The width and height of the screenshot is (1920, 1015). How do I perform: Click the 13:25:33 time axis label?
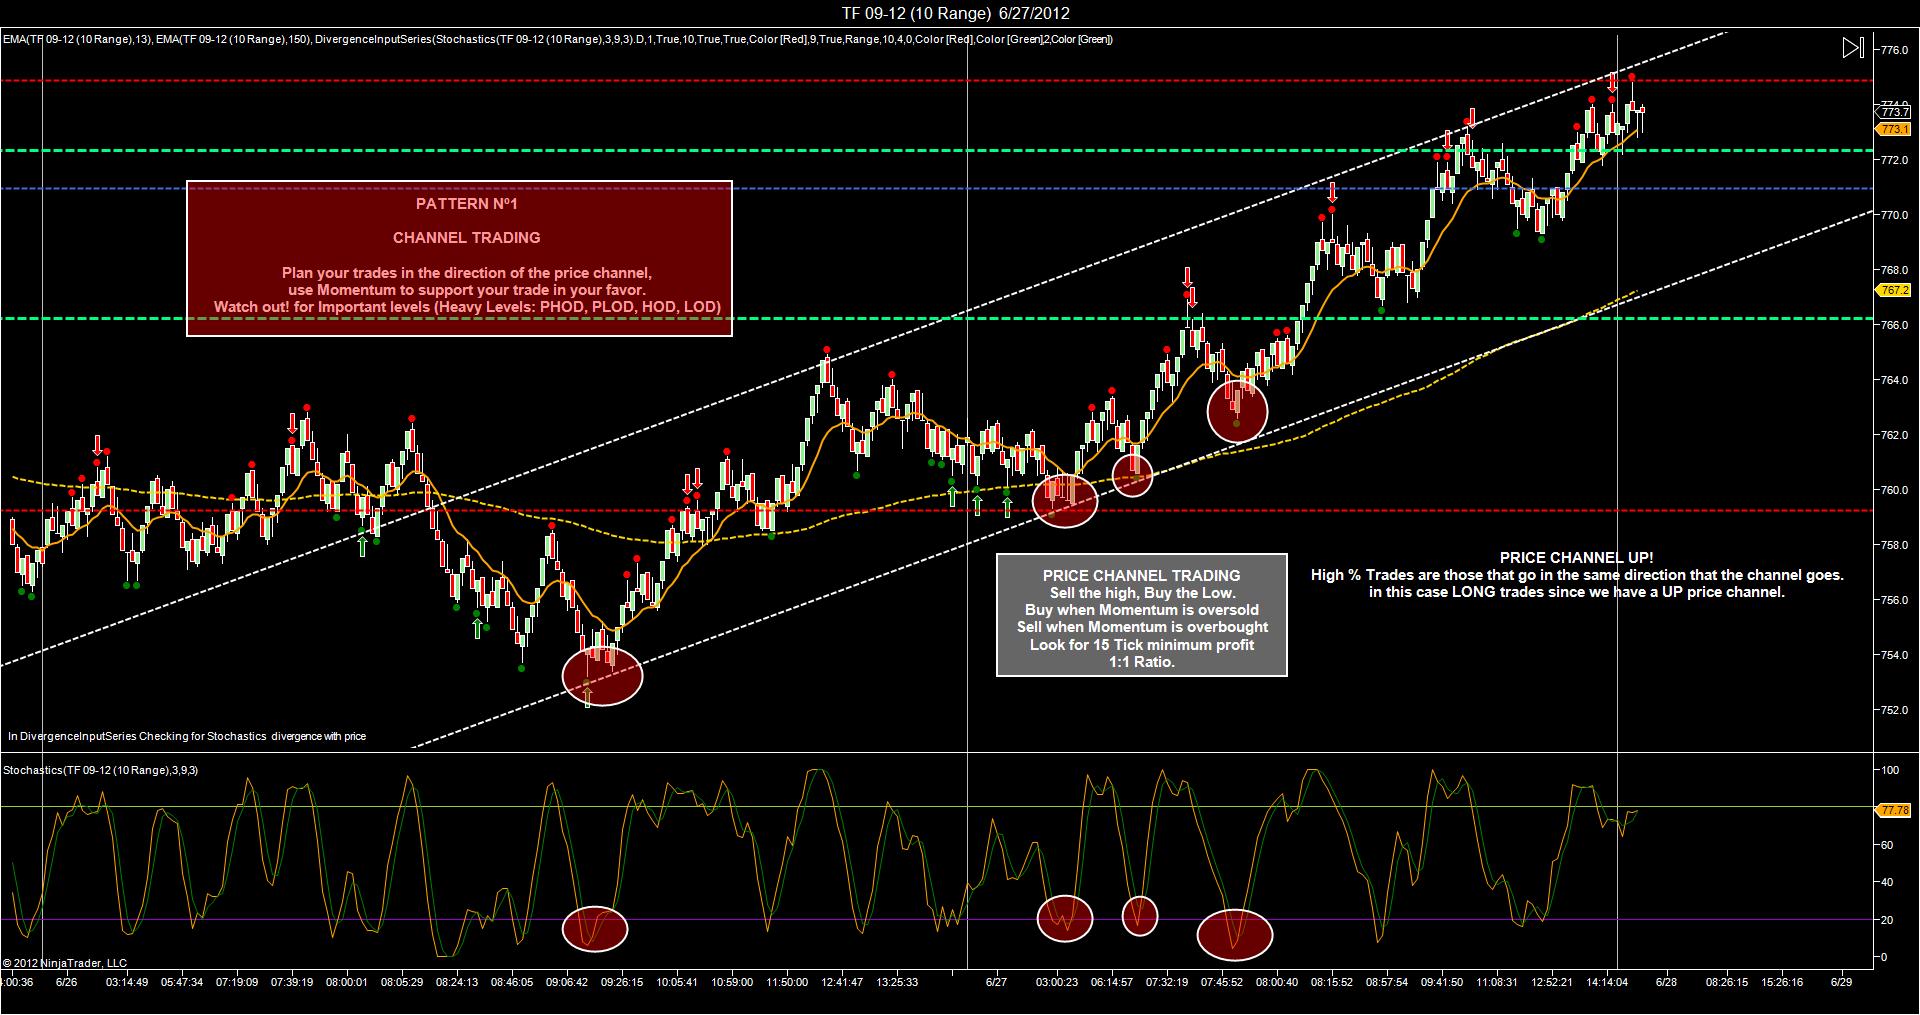(897, 982)
